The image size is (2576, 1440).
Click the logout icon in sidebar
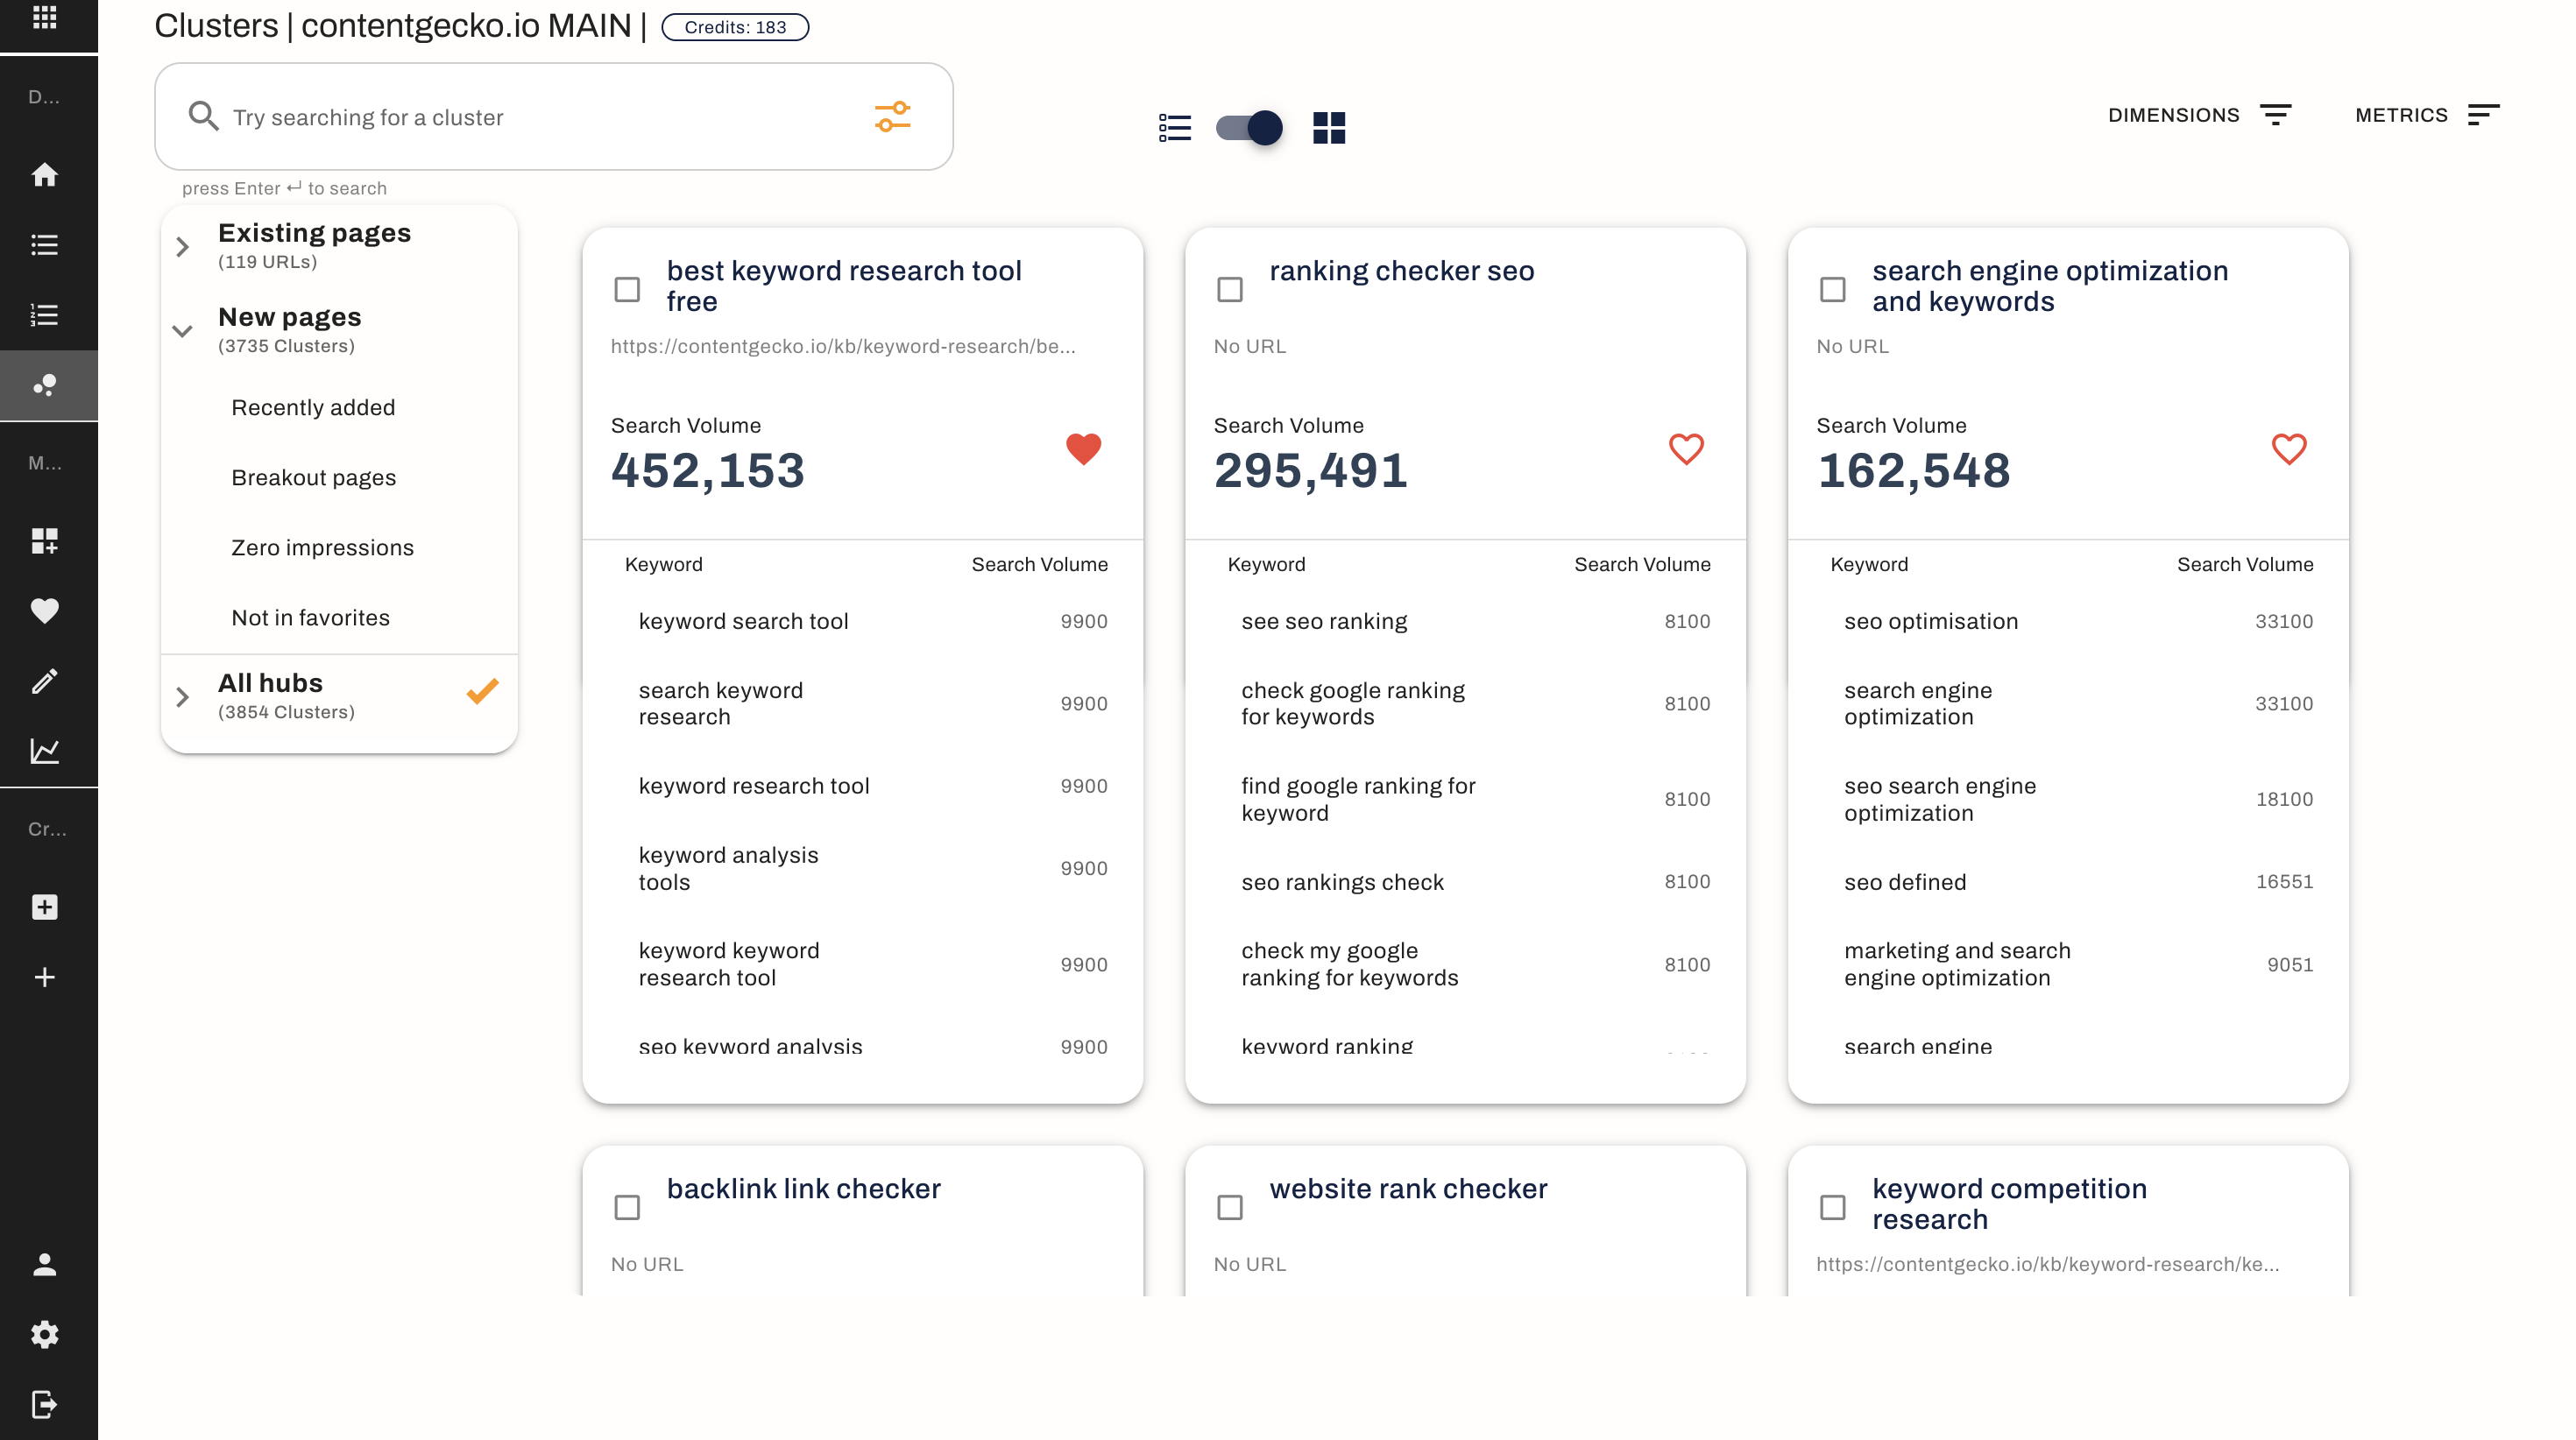pos(44,1404)
